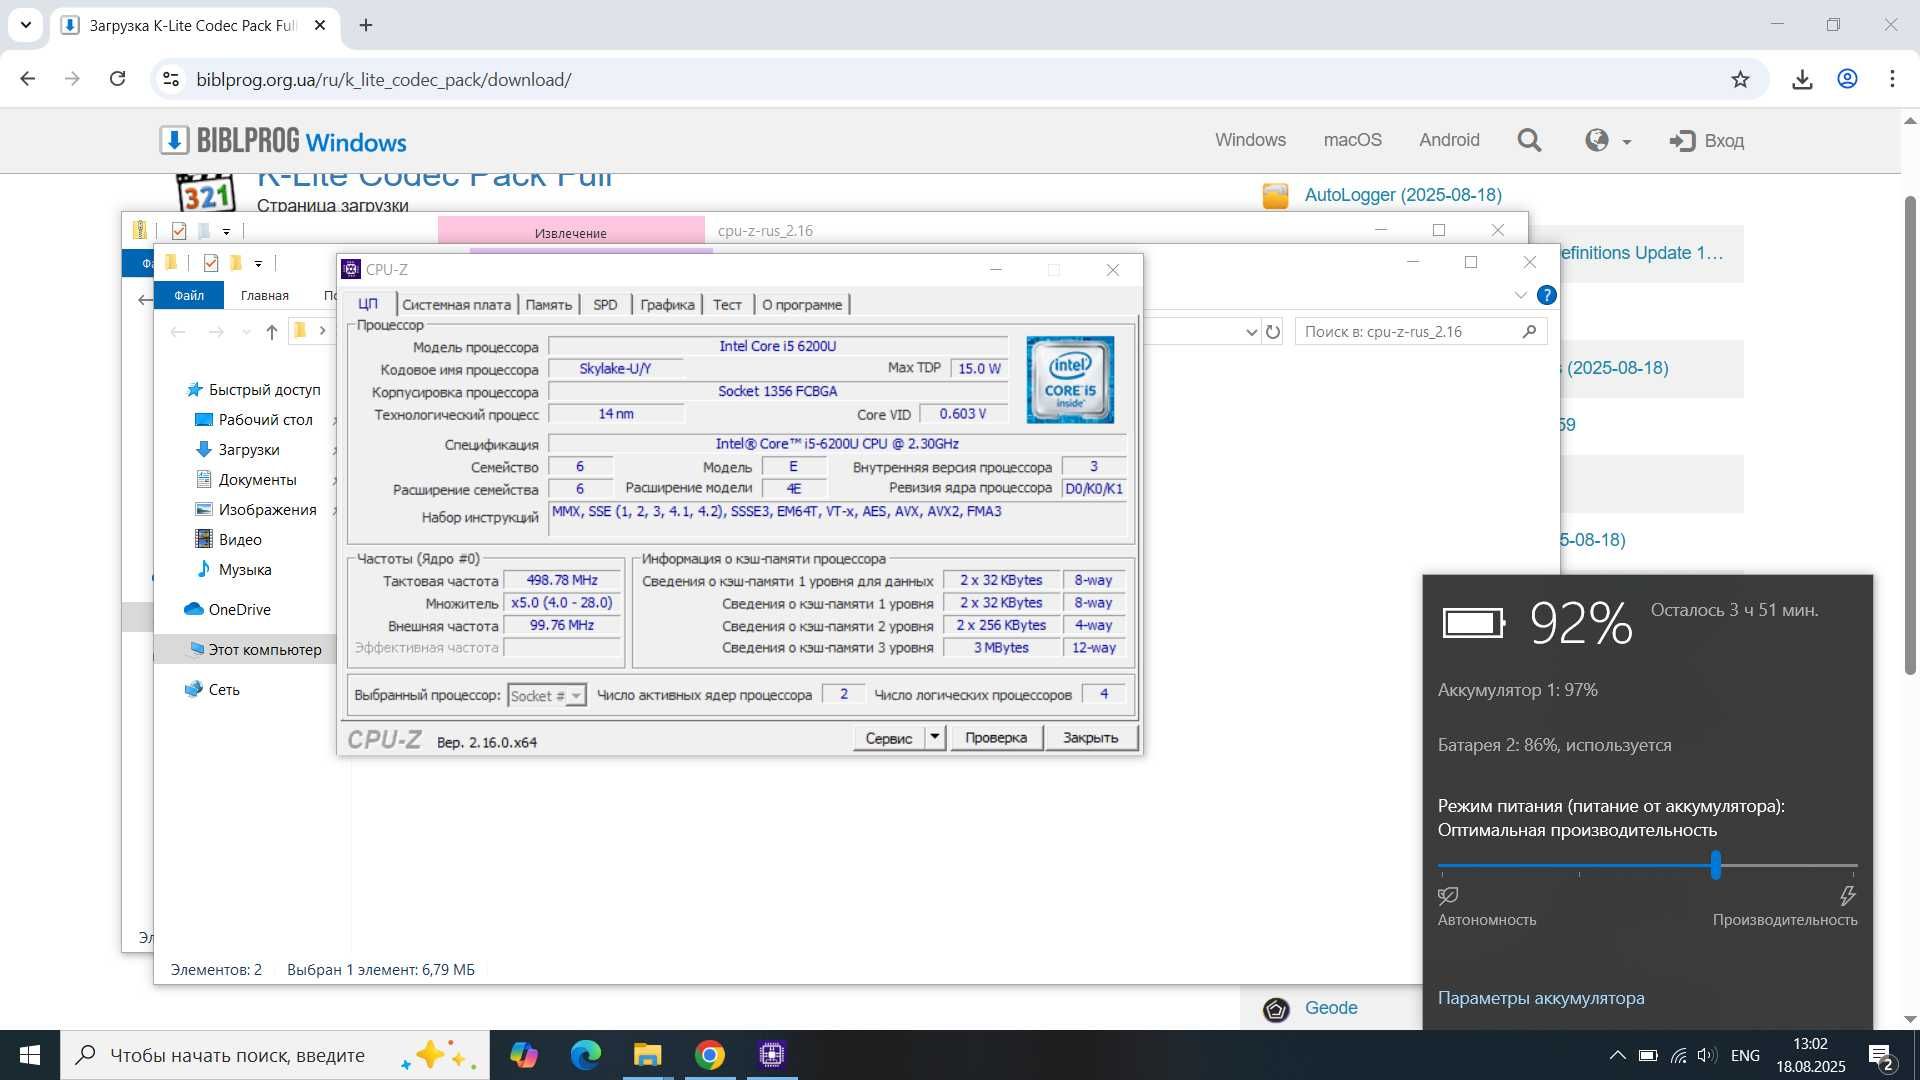Image resolution: width=1920 pixels, height=1080 pixels.
Task: Click the Вход login link
Action: pos(1707,141)
